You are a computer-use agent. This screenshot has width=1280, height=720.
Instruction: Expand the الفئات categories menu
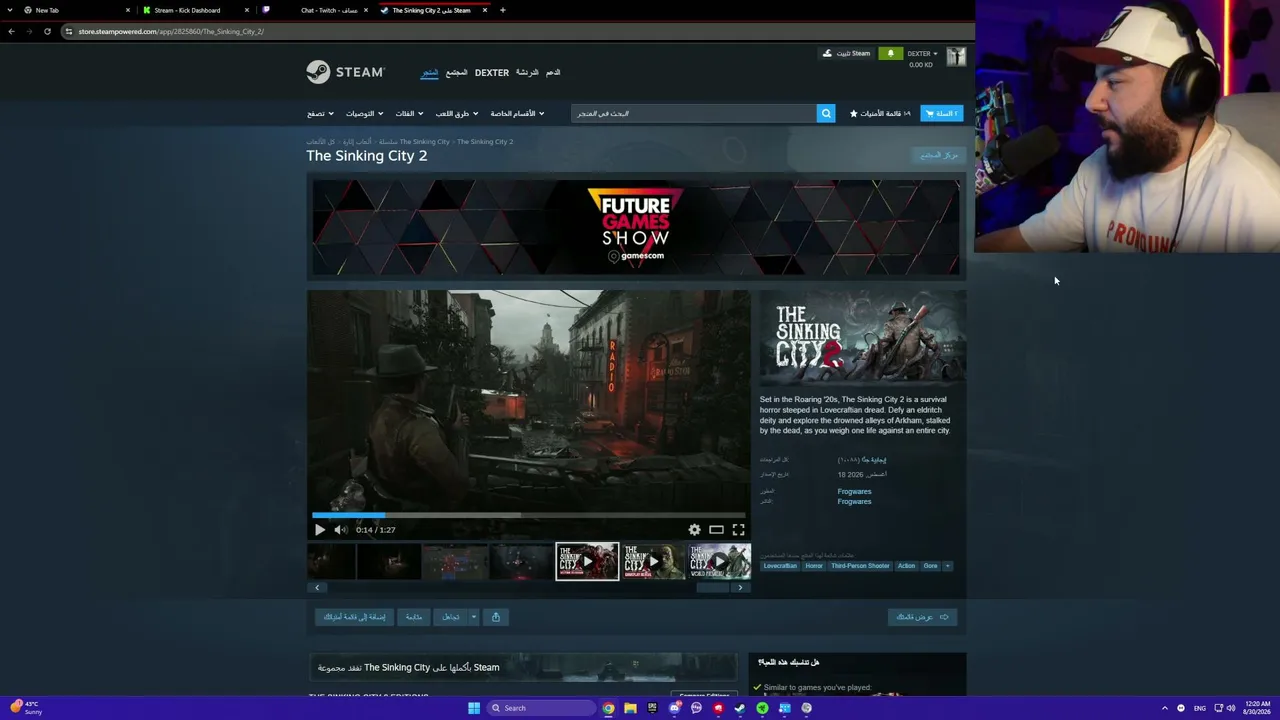point(409,113)
